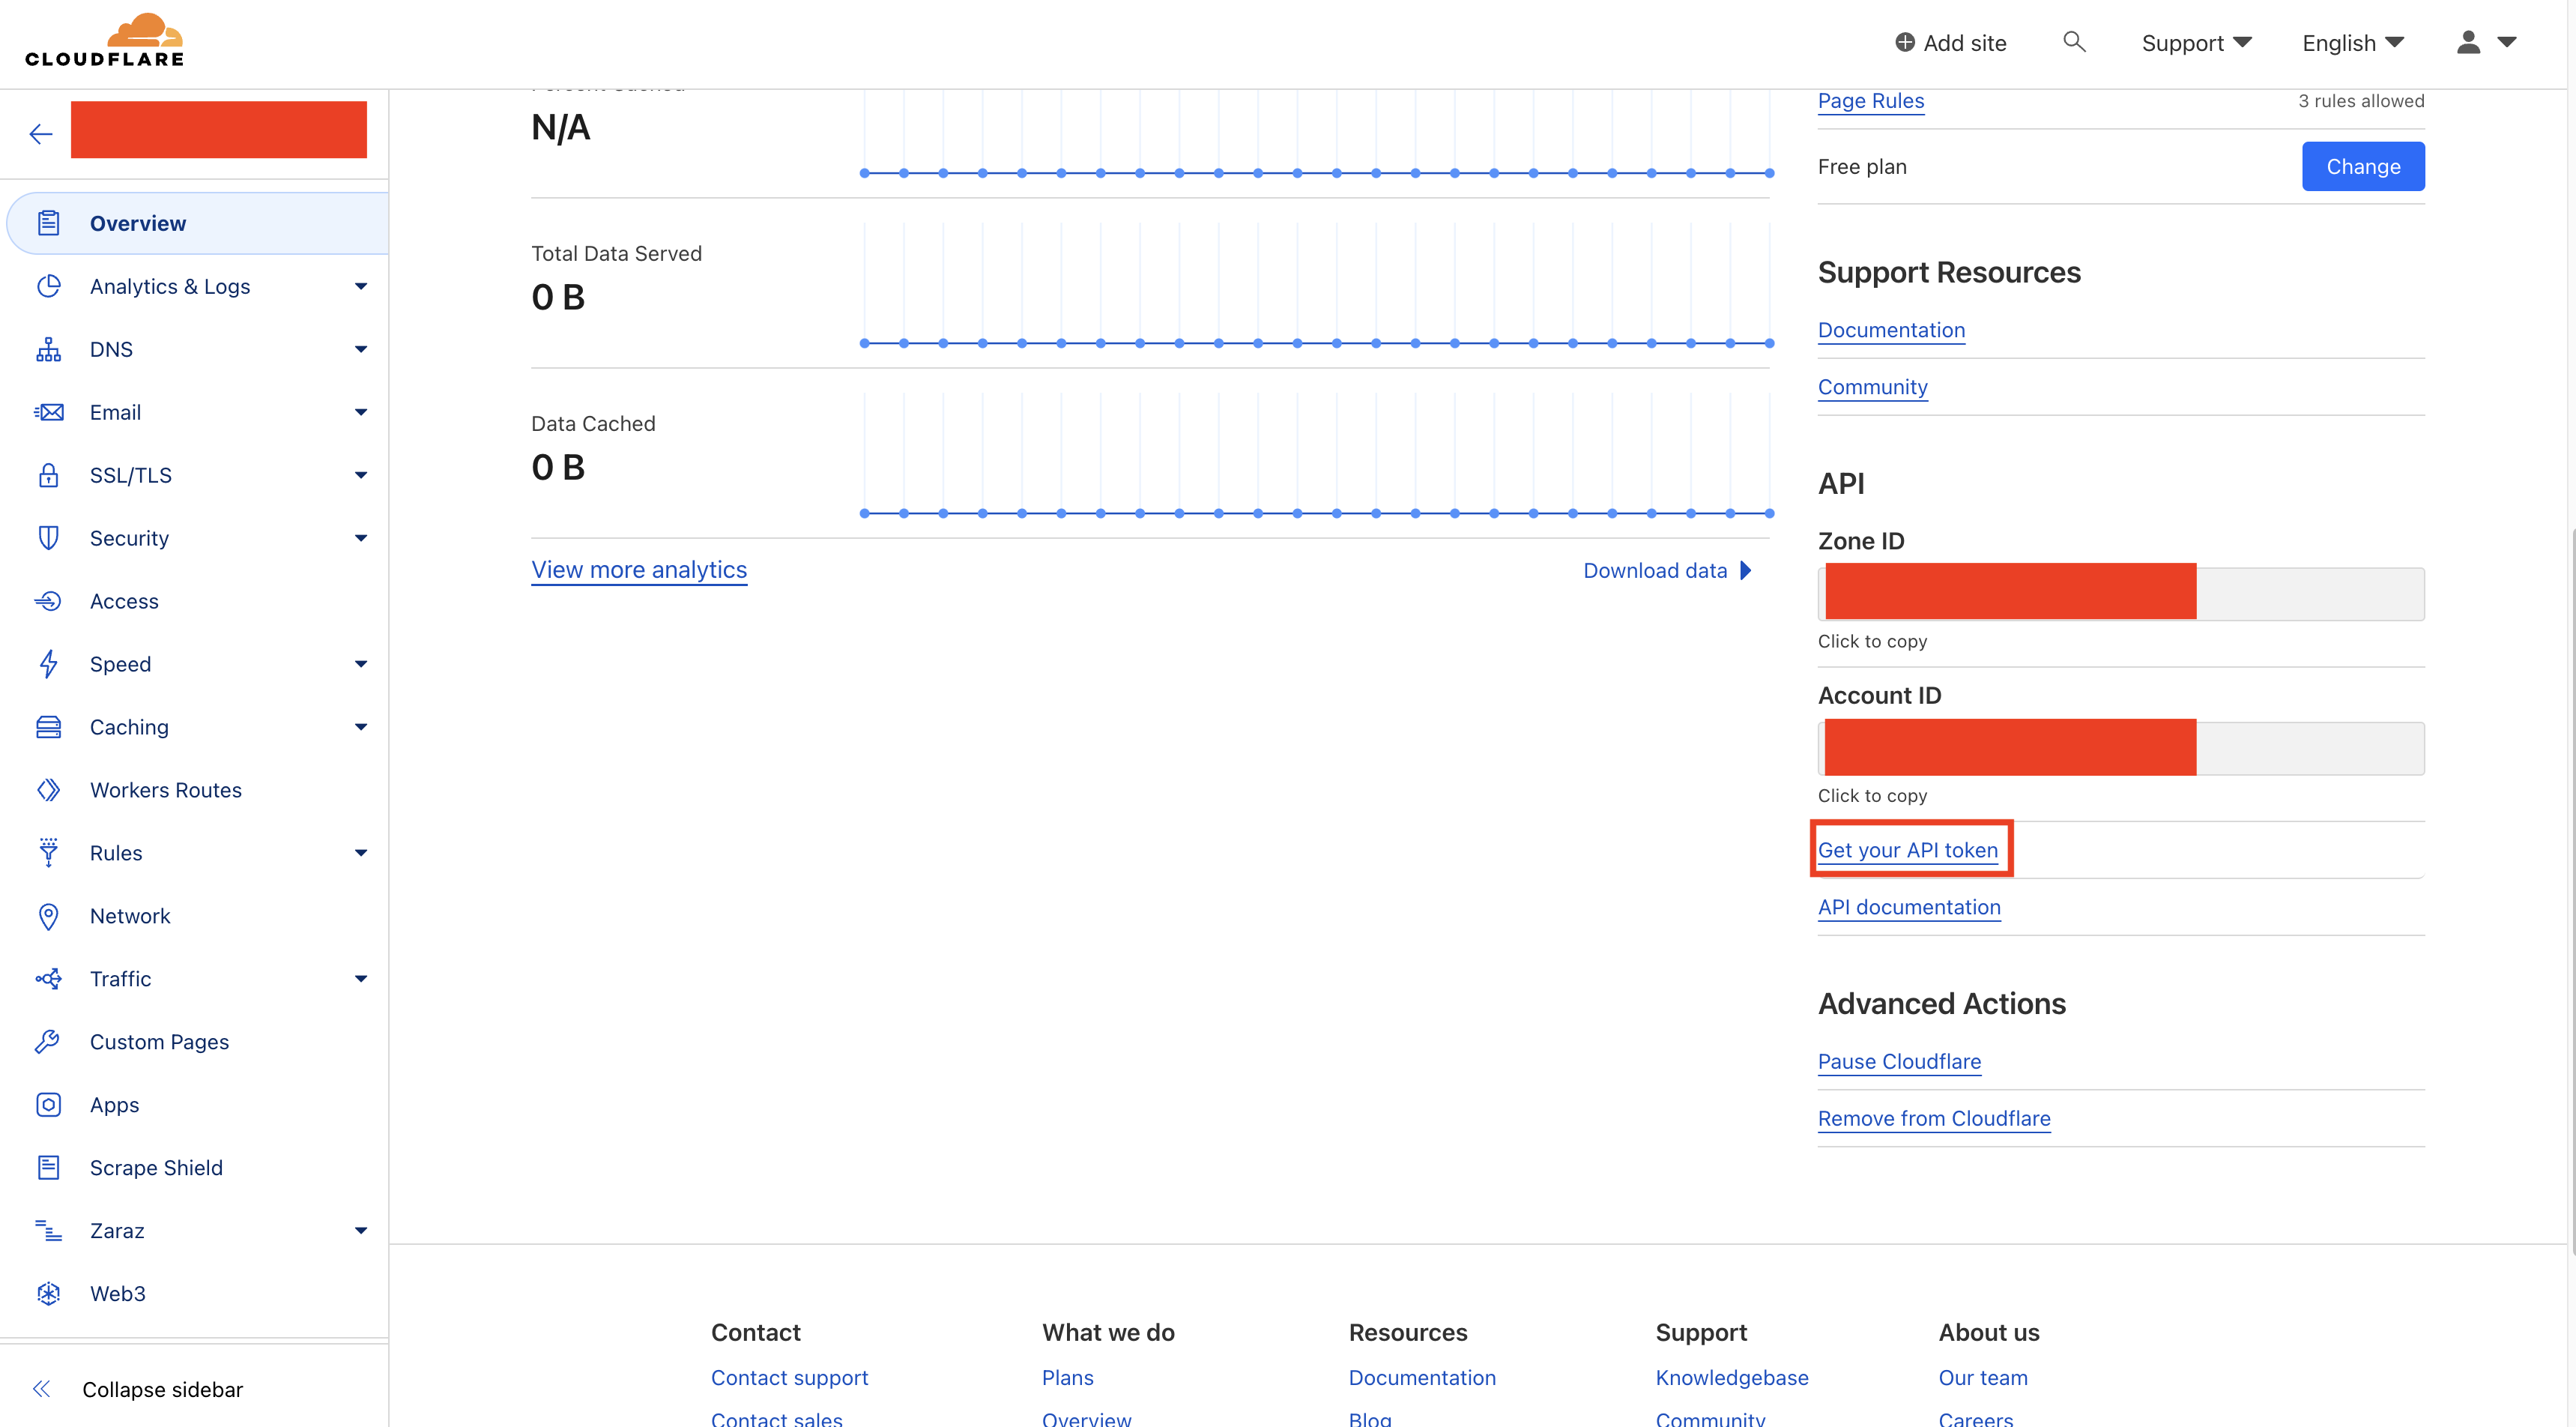The image size is (2576, 1427).
Task: Expand the SSL/TLS submenu arrow
Action: coord(361,475)
